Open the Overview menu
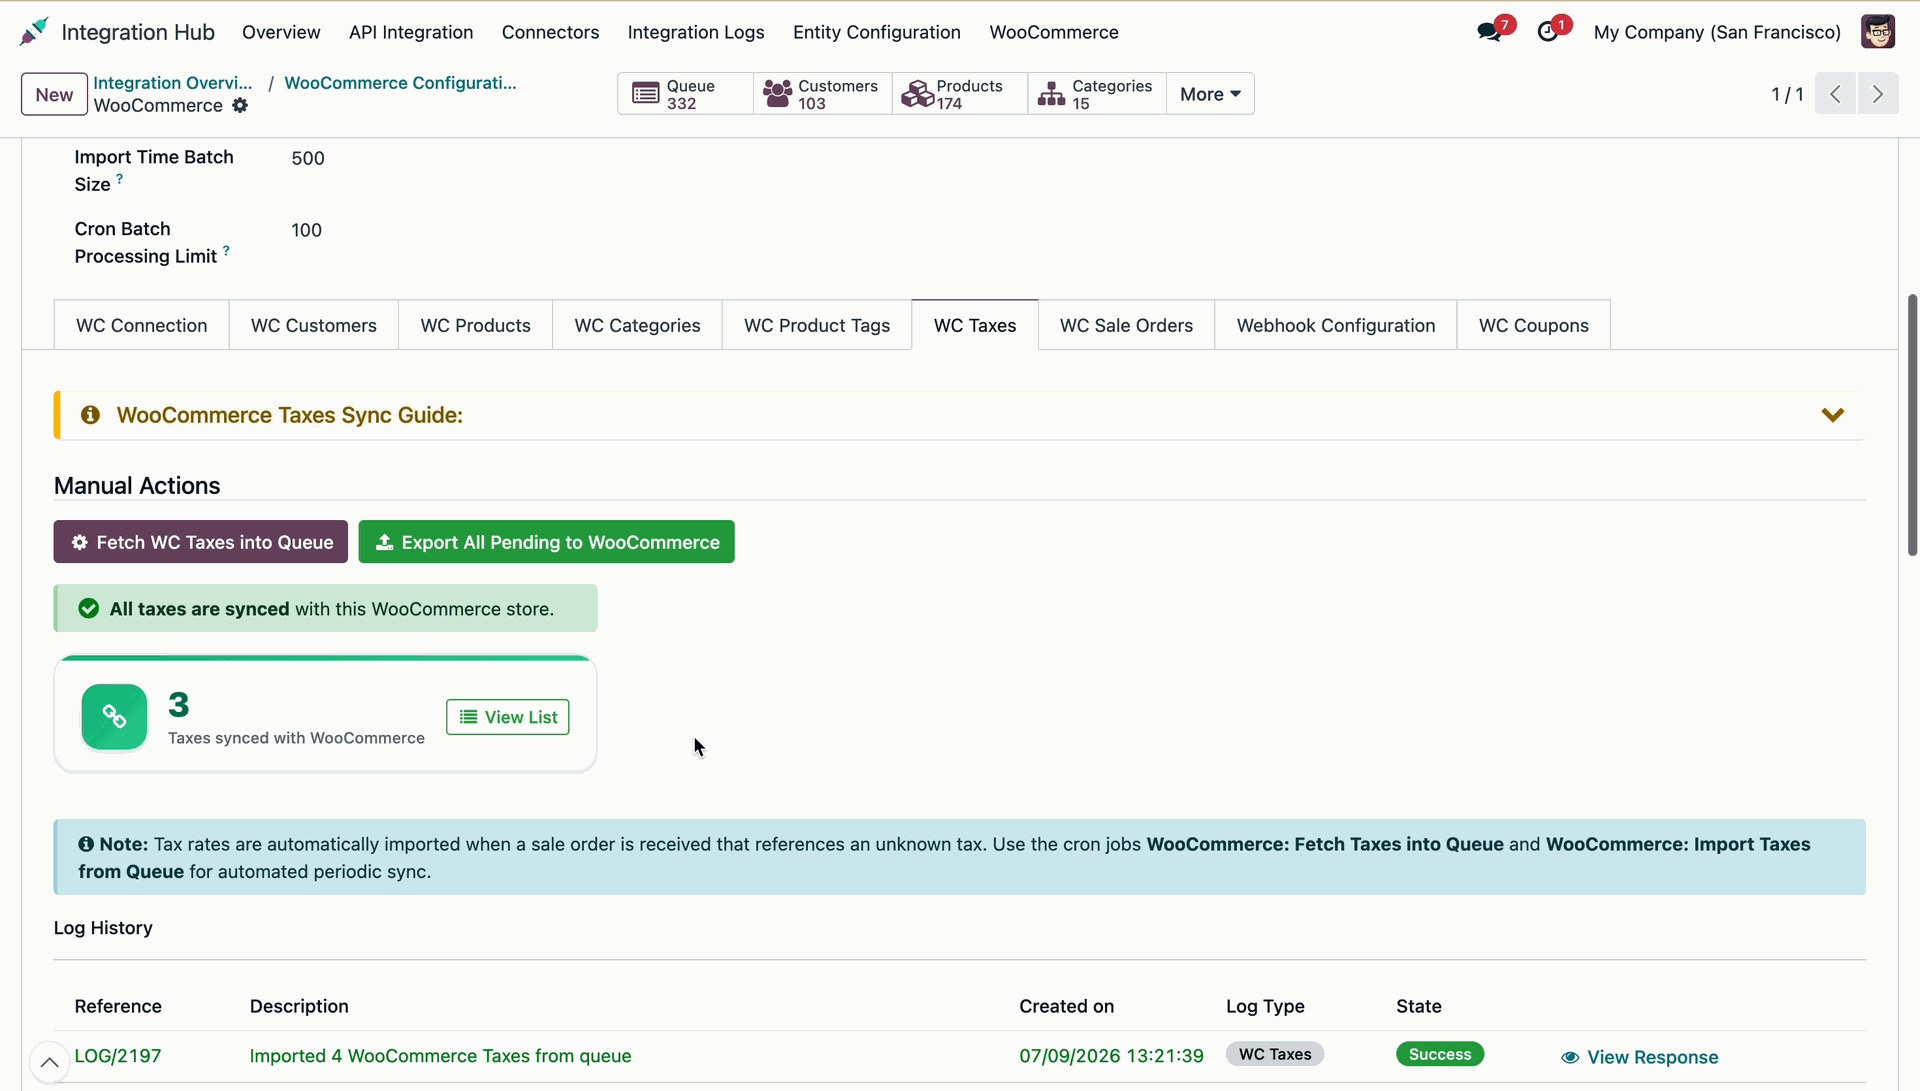 [x=281, y=32]
